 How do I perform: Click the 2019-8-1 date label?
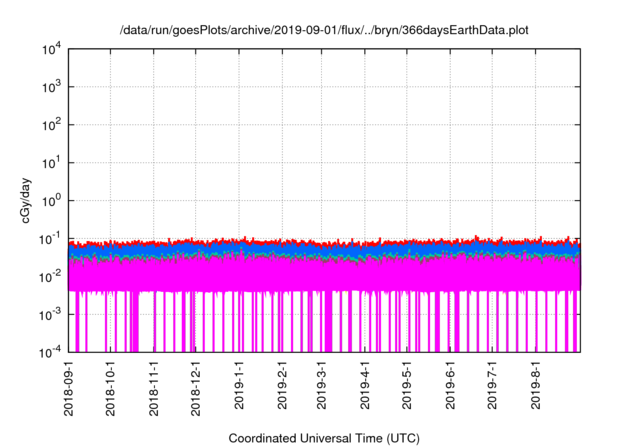tap(536, 384)
